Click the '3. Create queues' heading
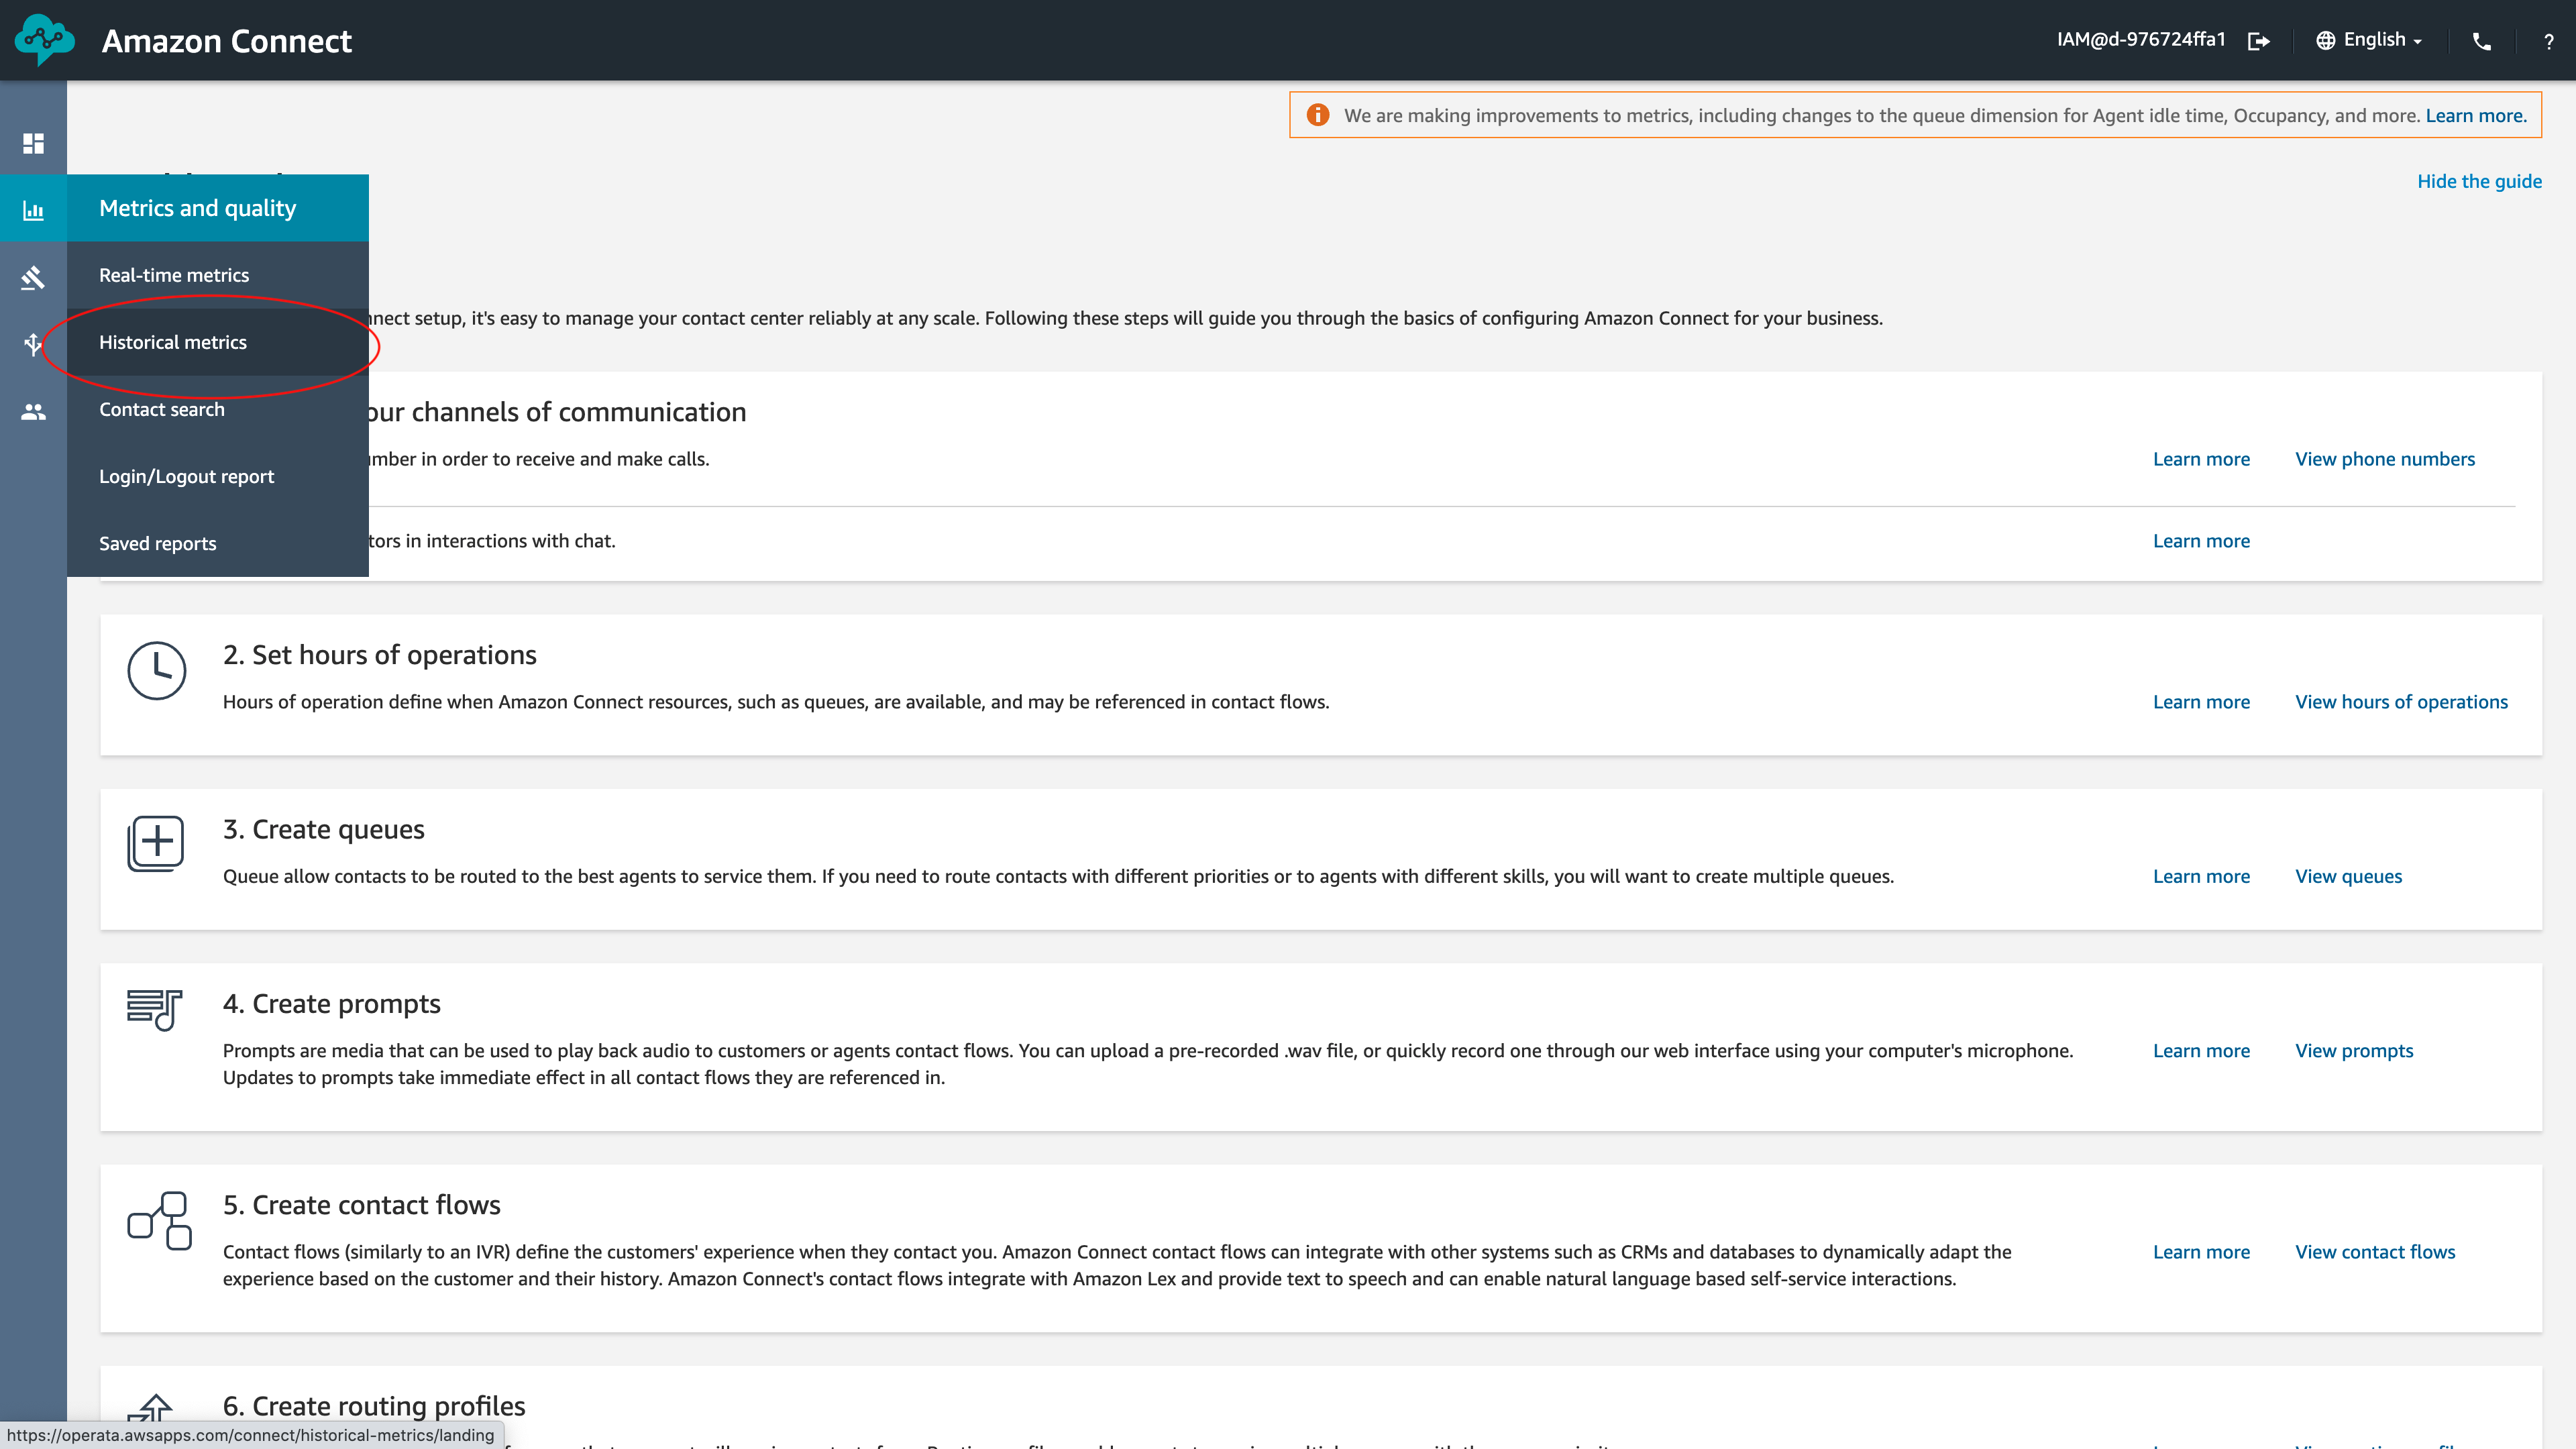 coord(324,829)
